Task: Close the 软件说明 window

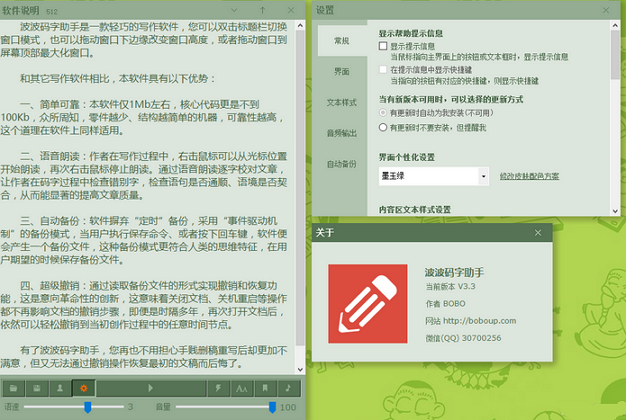Action: click(291, 10)
